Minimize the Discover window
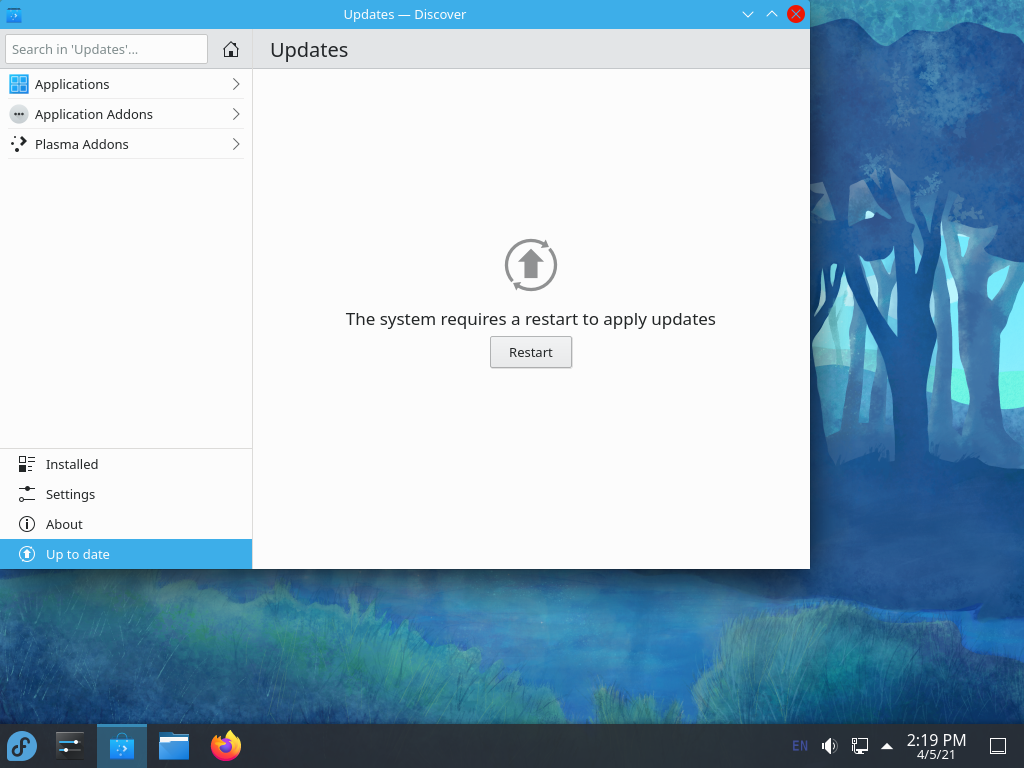The width and height of the screenshot is (1024, 768). 748,14
